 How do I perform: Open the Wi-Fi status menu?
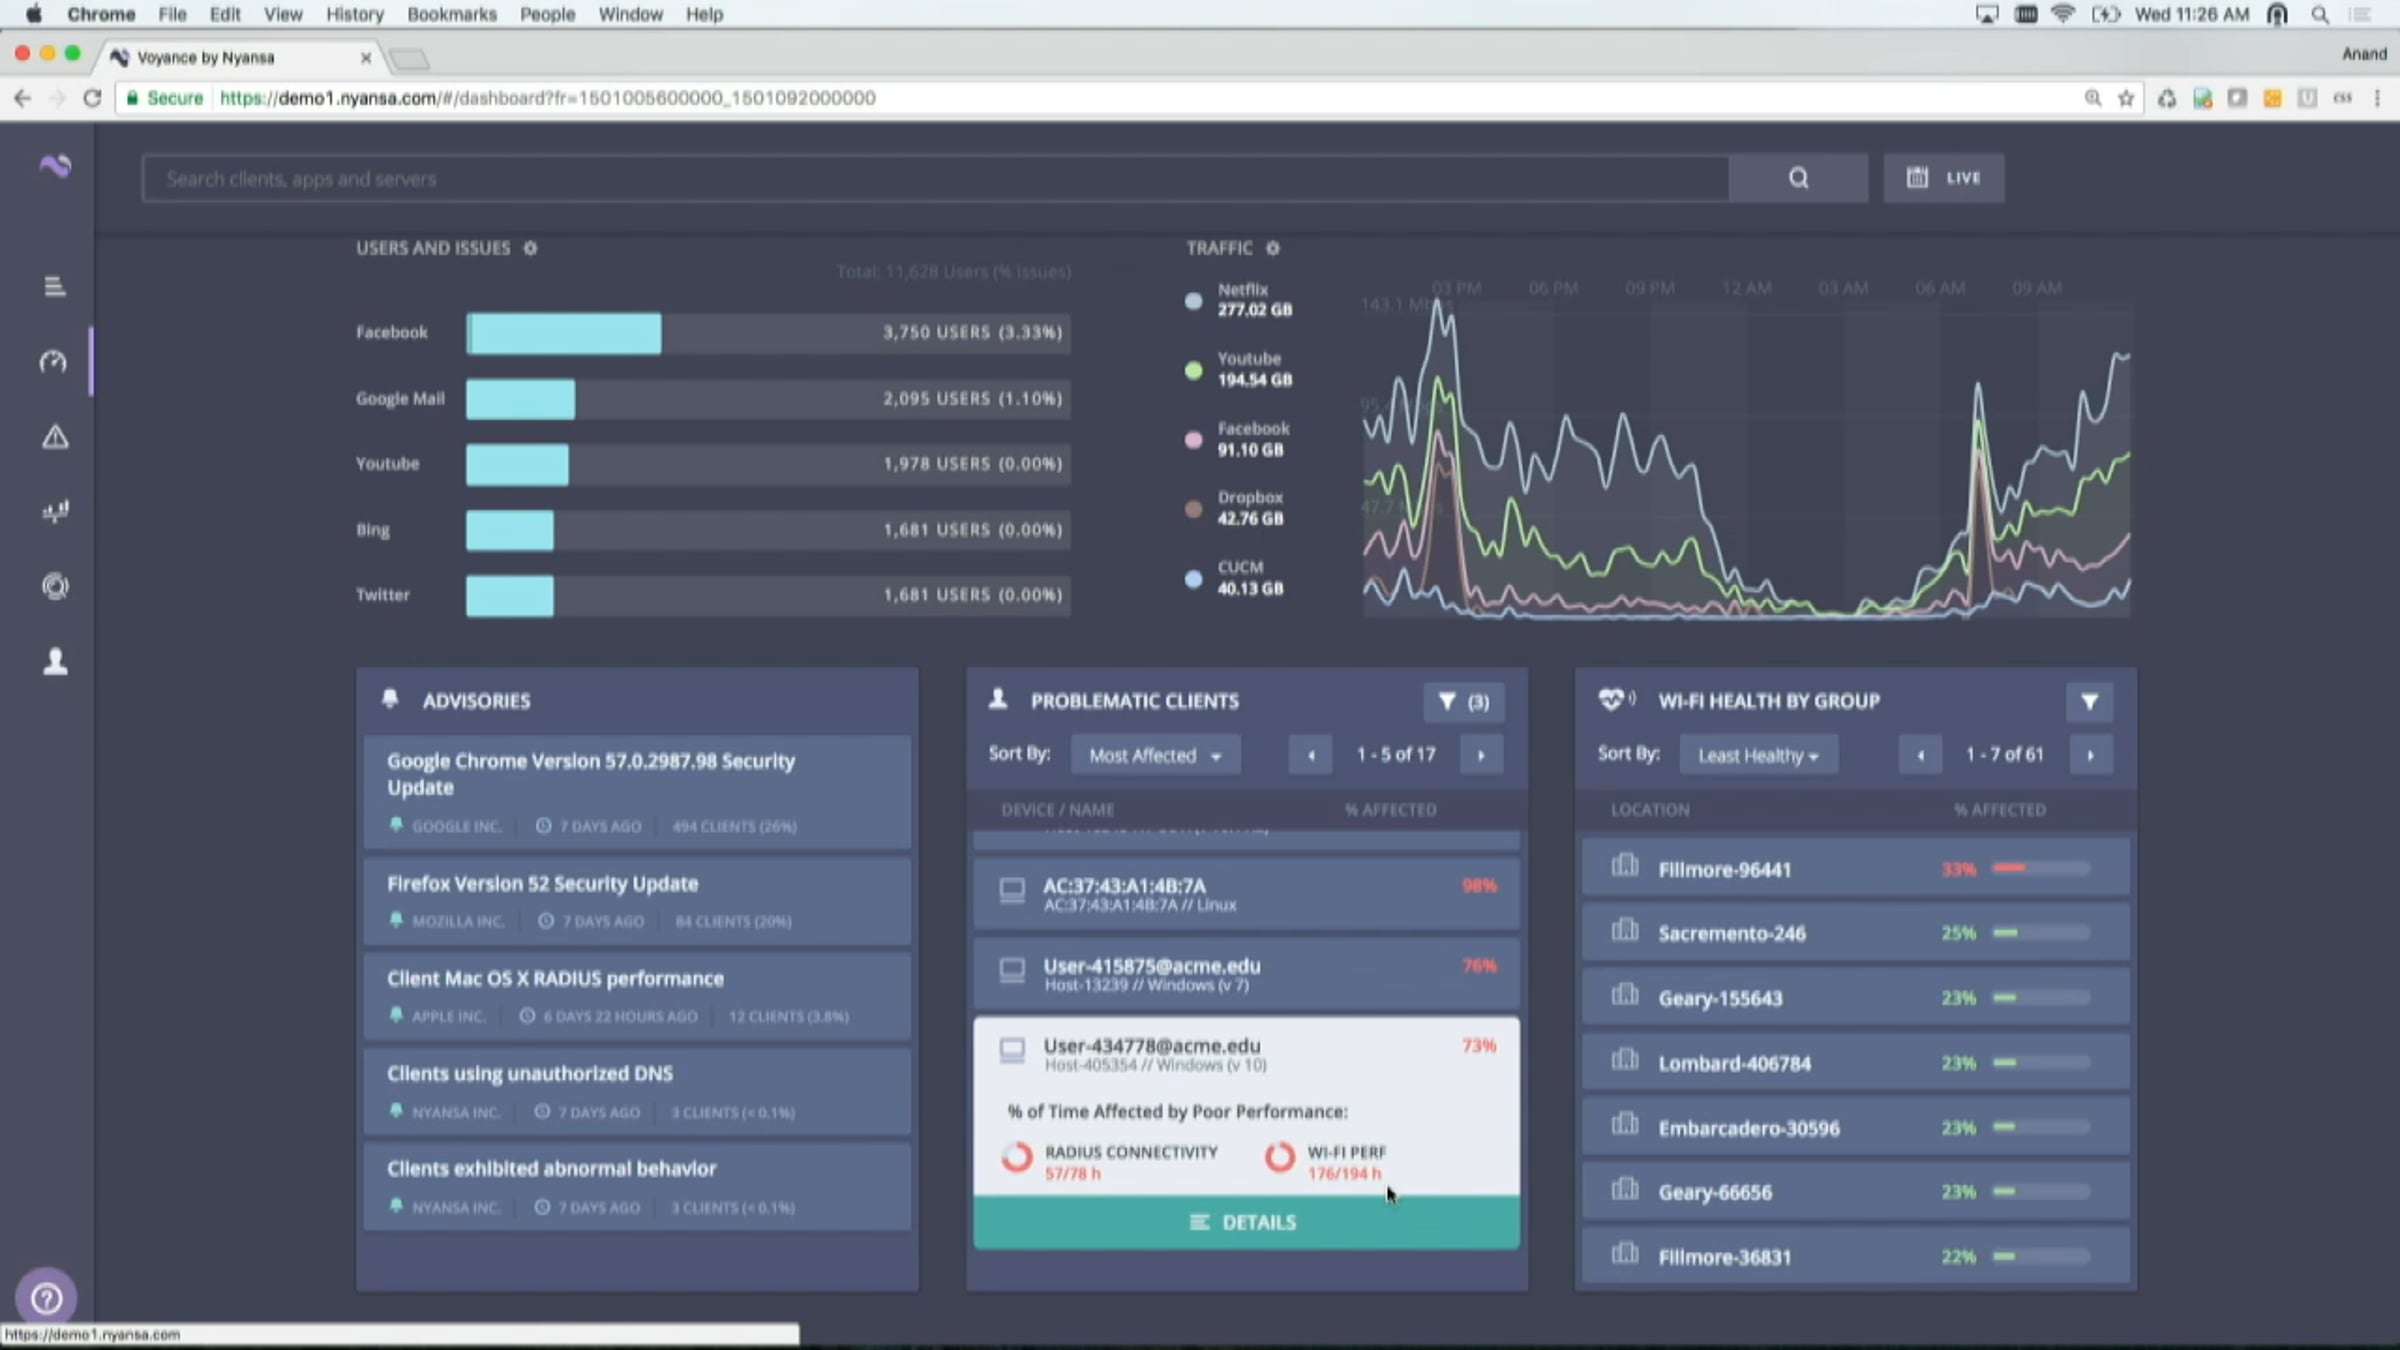tap(2063, 14)
